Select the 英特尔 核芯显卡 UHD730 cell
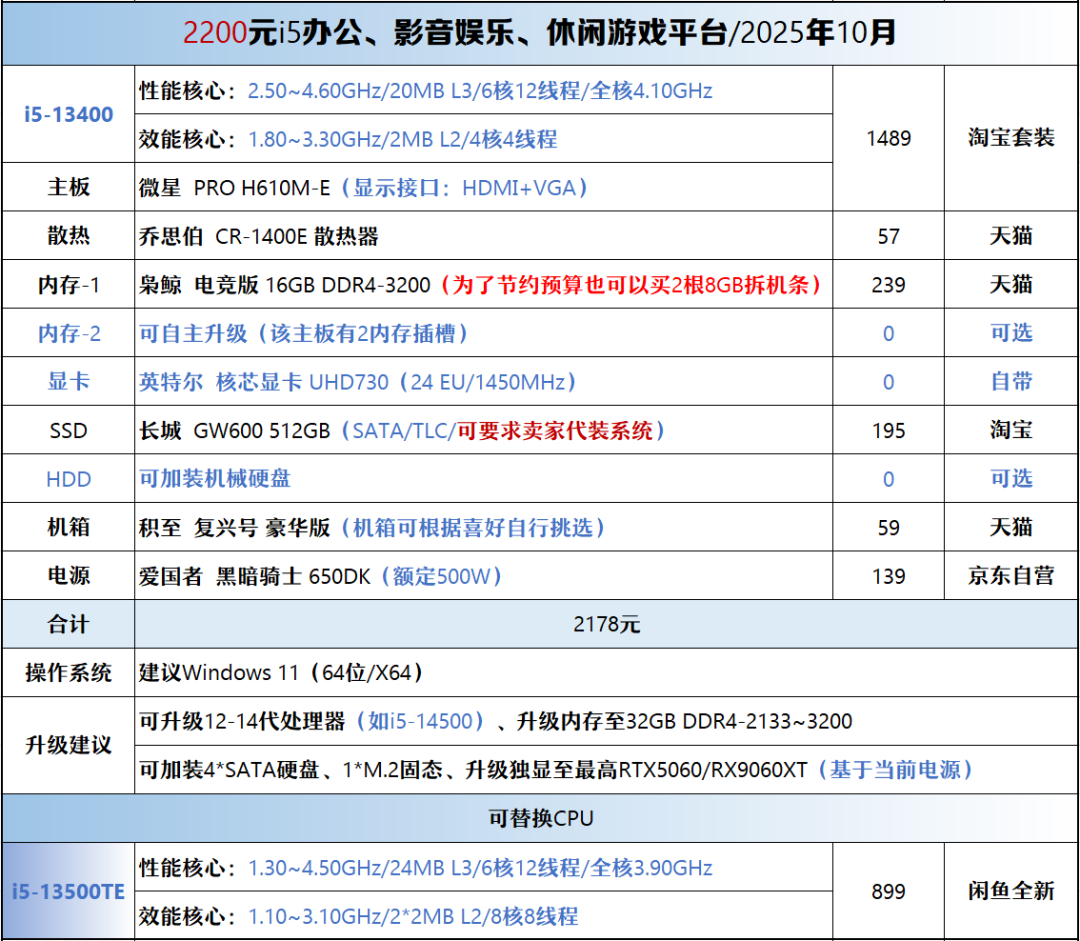The height and width of the screenshot is (941, 1080). tap(483, 382)
